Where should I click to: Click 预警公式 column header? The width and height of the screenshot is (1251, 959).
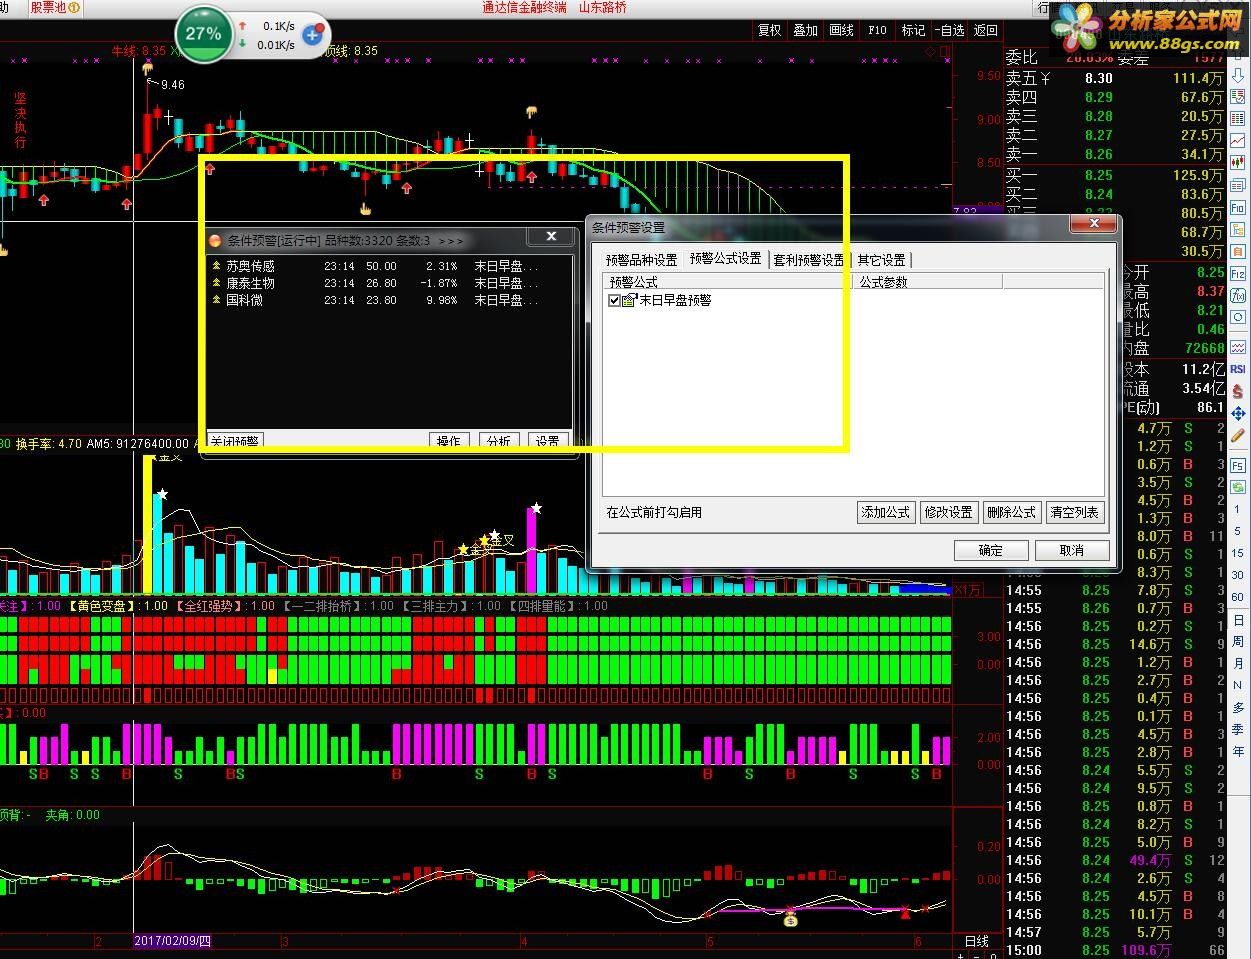coord(729,283)
